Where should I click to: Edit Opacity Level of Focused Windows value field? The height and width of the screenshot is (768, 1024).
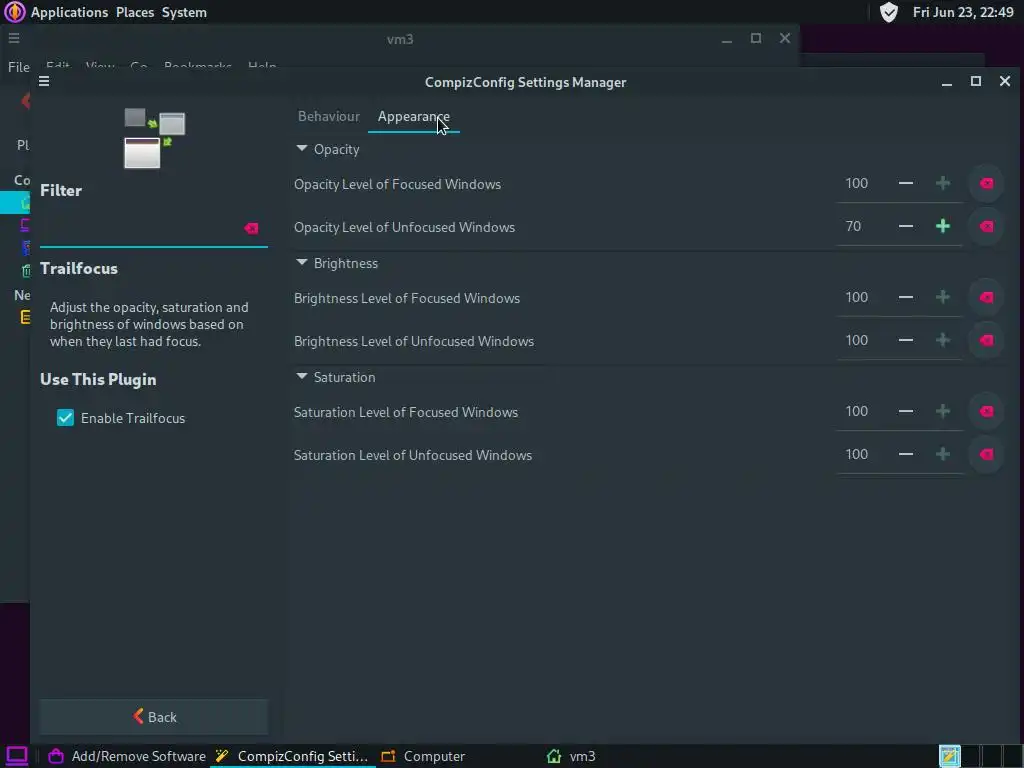pyautogui.click(x=862, y=184)
